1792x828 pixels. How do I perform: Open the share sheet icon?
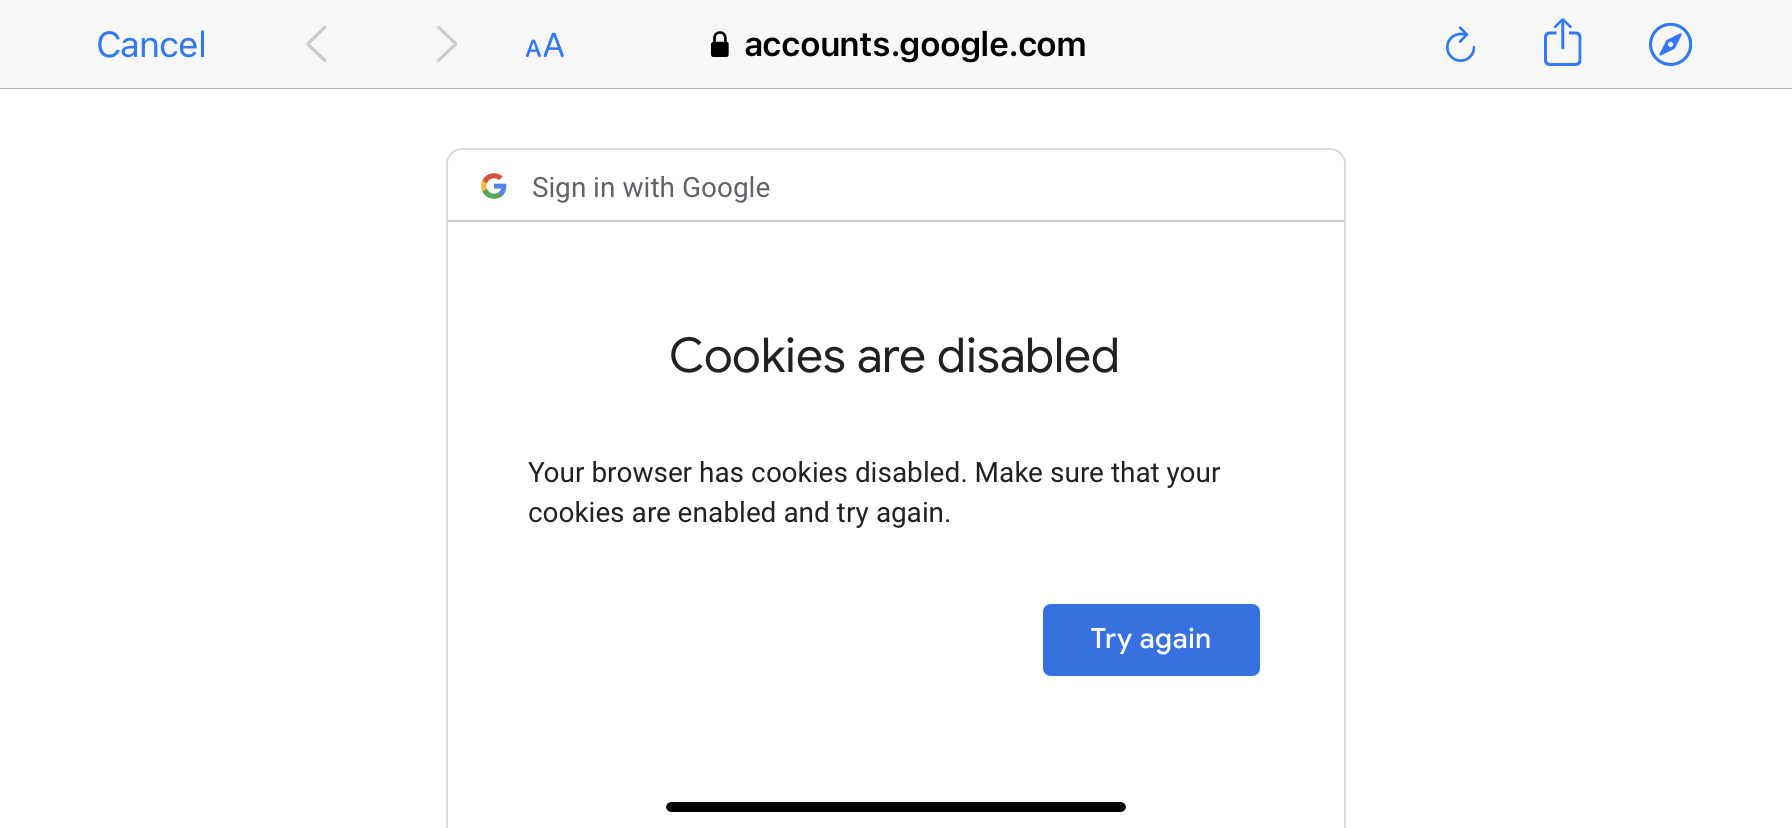(x=1563, y=44)
